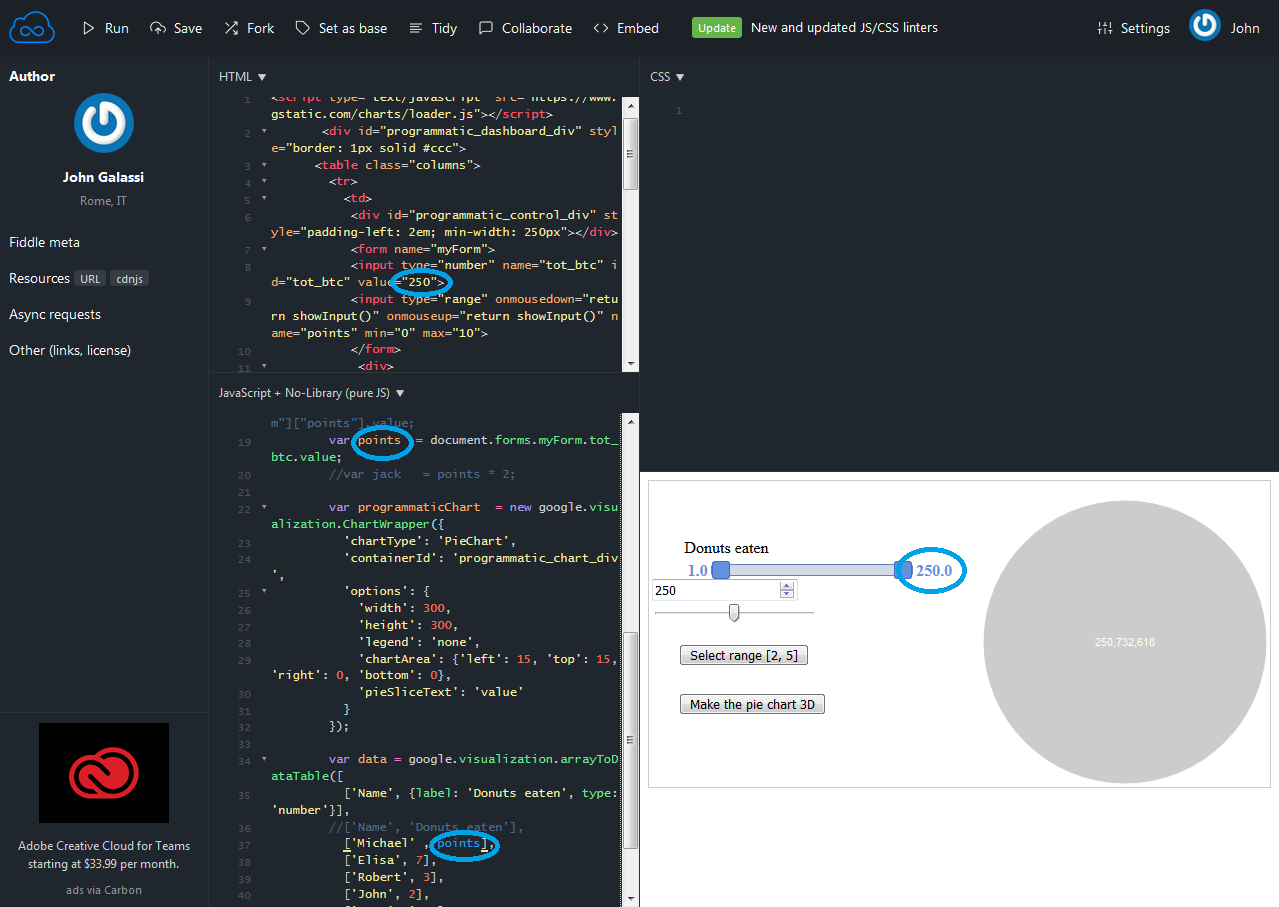Open the HTML panel dropdown
The width and height of the screenshot is (1279, 907).
pos(243,76)
